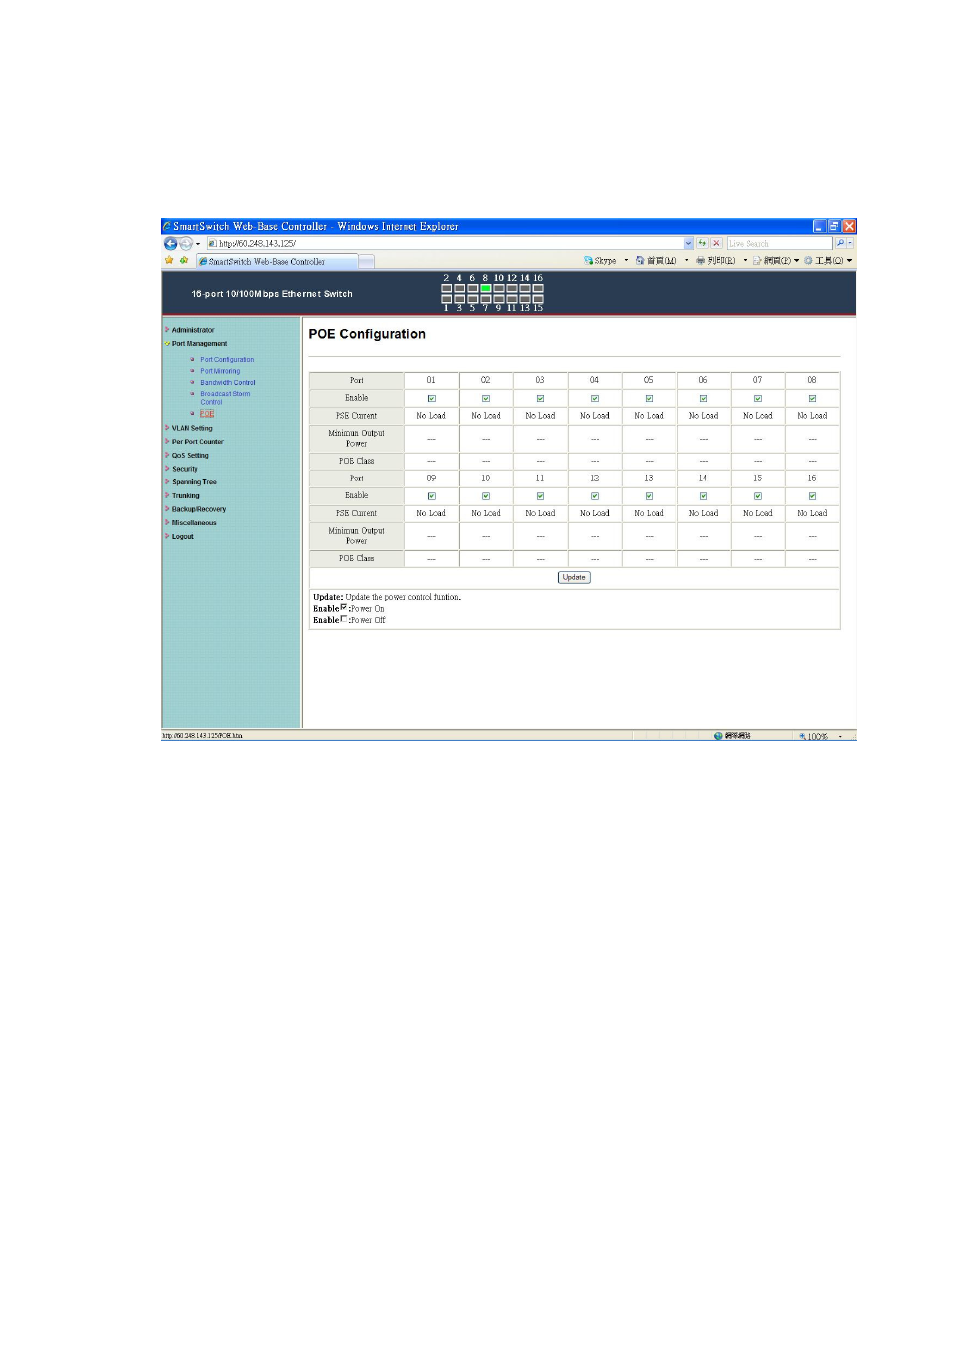Click the Live Search input box
954x1351 pixels.
779,243
